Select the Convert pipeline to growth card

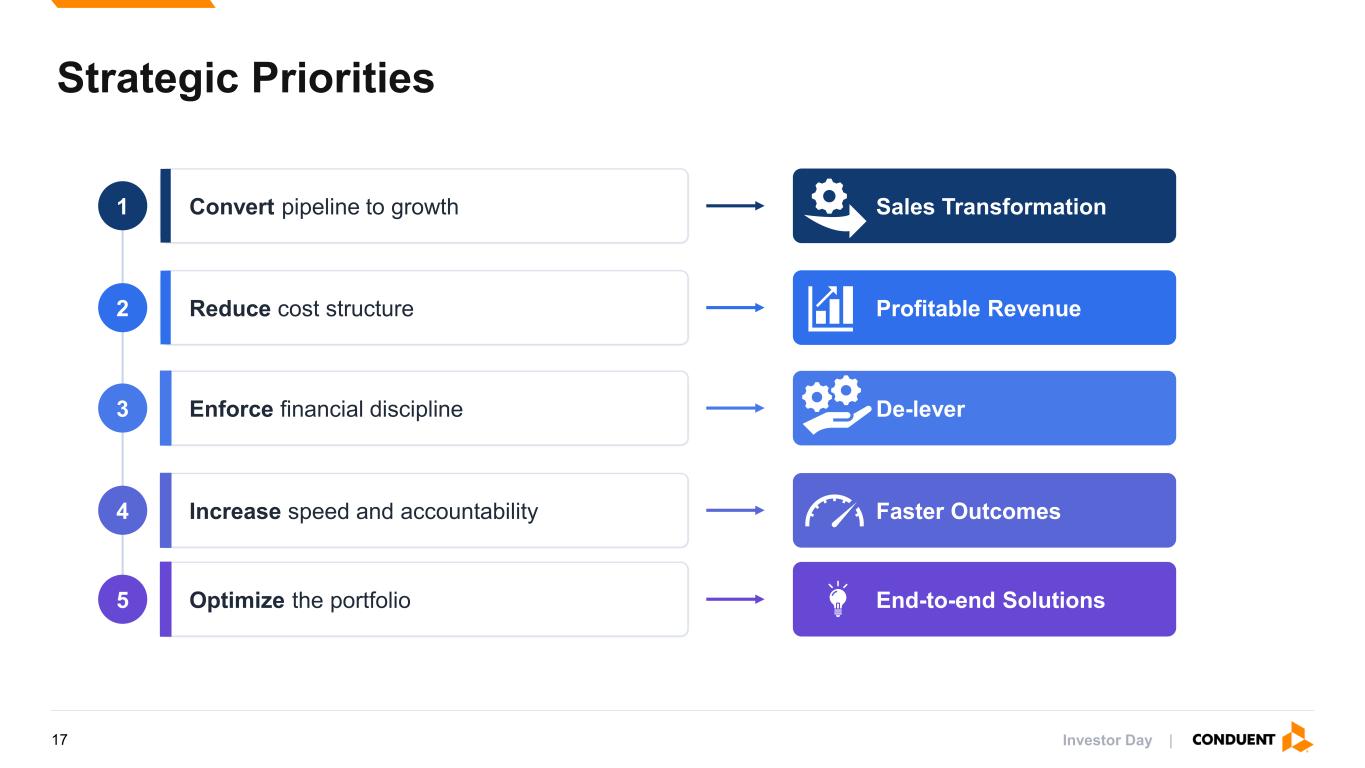click(424, 206)
